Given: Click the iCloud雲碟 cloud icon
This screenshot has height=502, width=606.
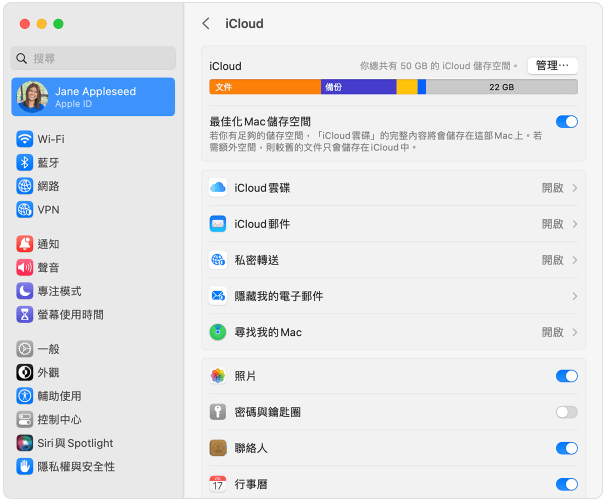Looking at the screenshot, I should [x=217, y=188].
